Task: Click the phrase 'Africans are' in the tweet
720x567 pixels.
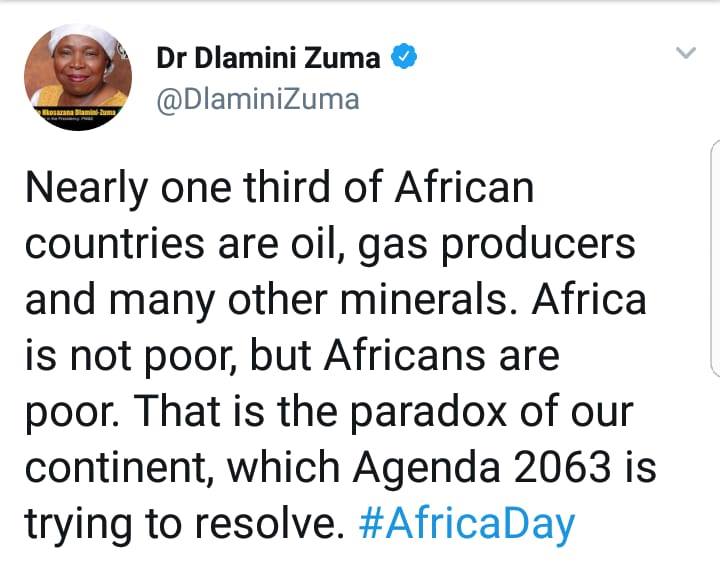Action: [x=441, y=356]
